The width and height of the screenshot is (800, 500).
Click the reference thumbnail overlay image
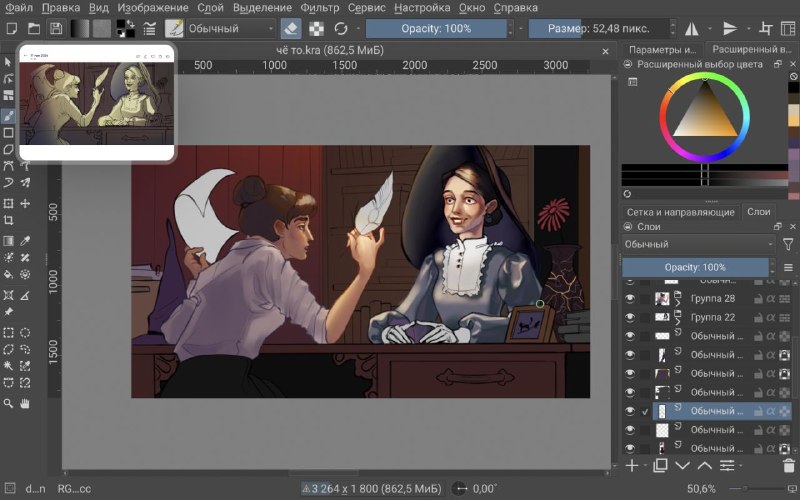click(97, 103)
